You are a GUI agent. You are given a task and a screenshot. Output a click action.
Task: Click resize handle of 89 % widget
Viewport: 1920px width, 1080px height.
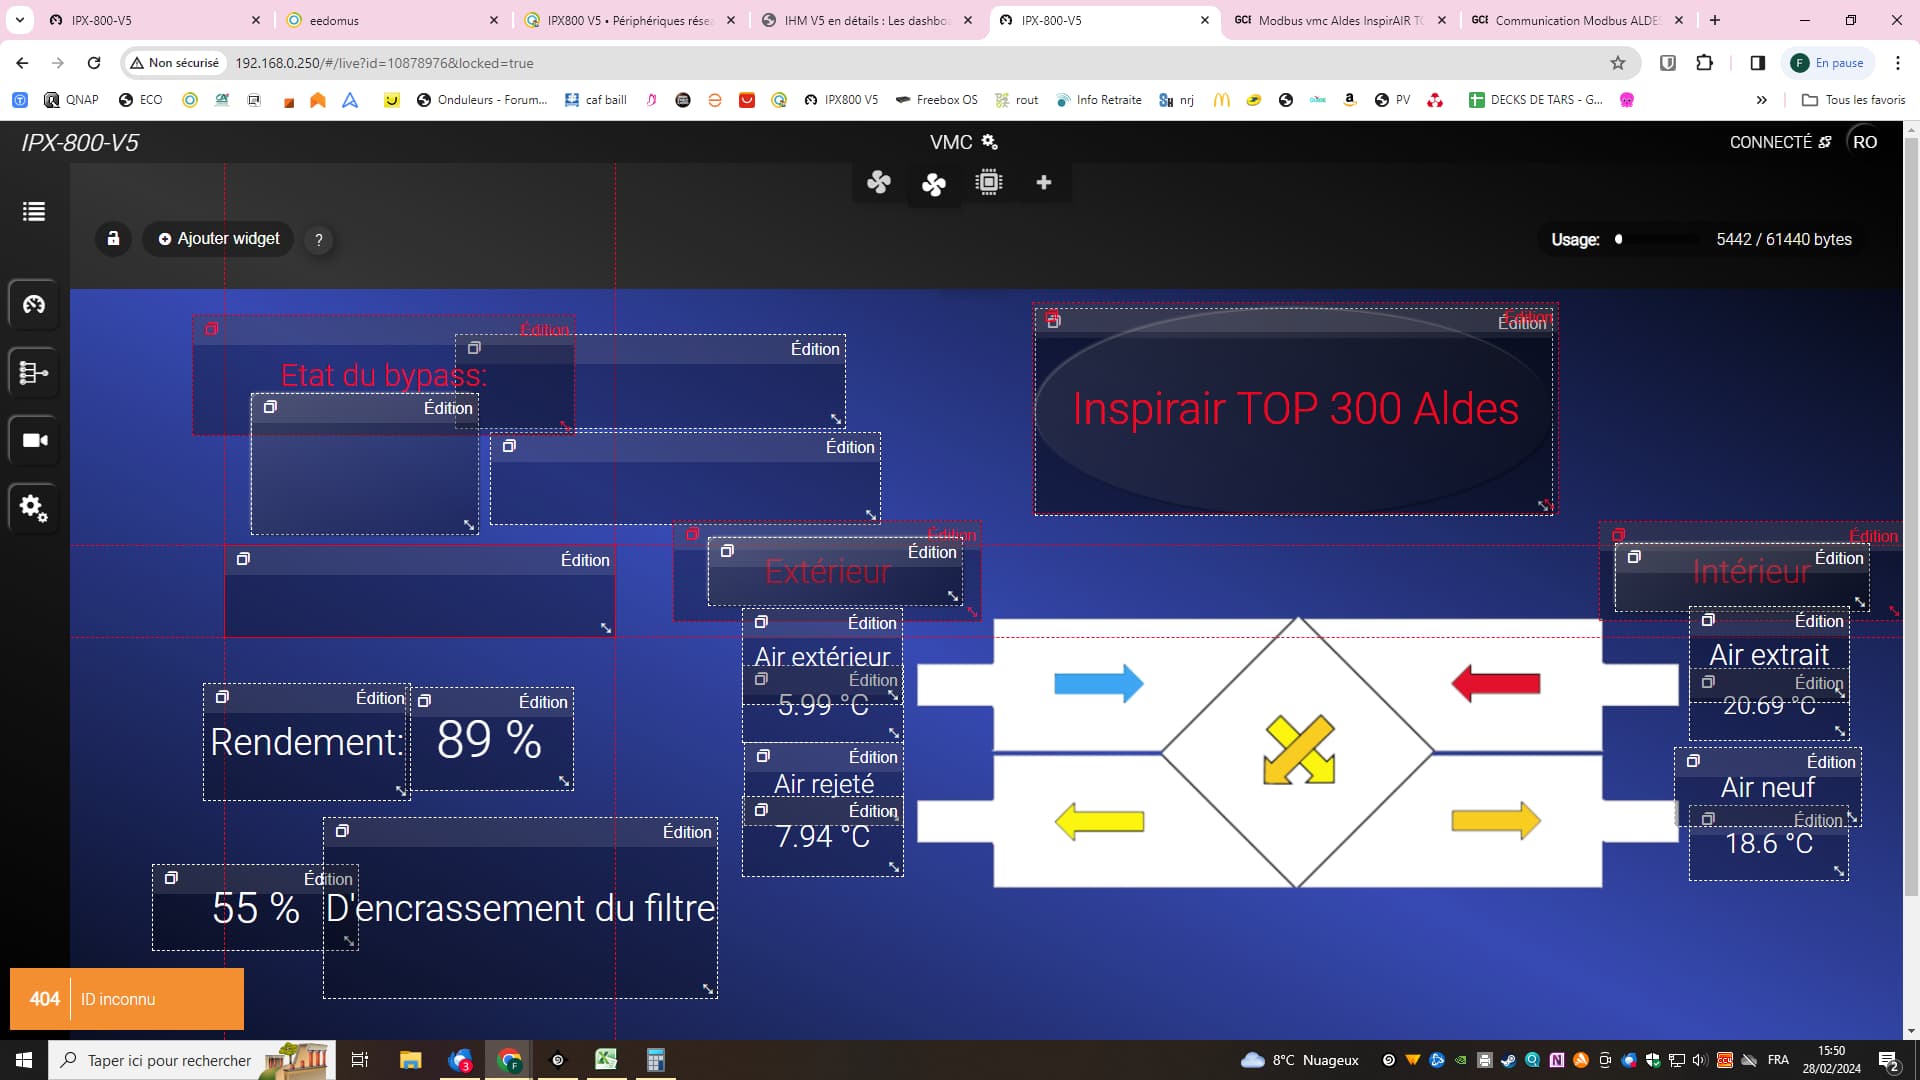point(564,781)
